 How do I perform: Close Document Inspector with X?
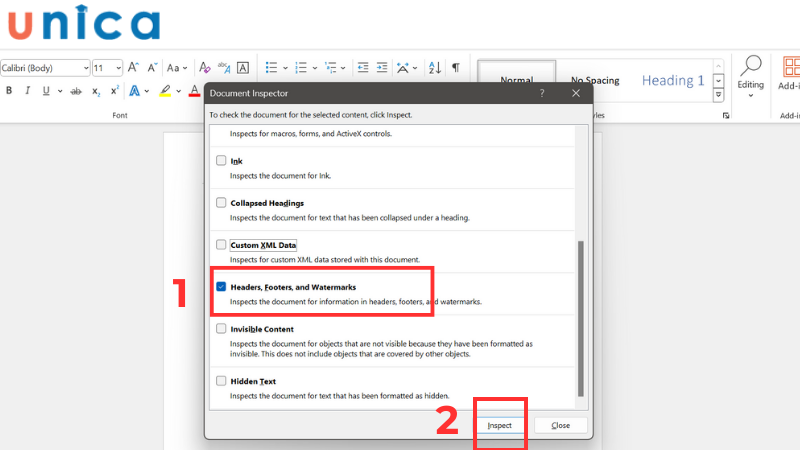(576, 93)
